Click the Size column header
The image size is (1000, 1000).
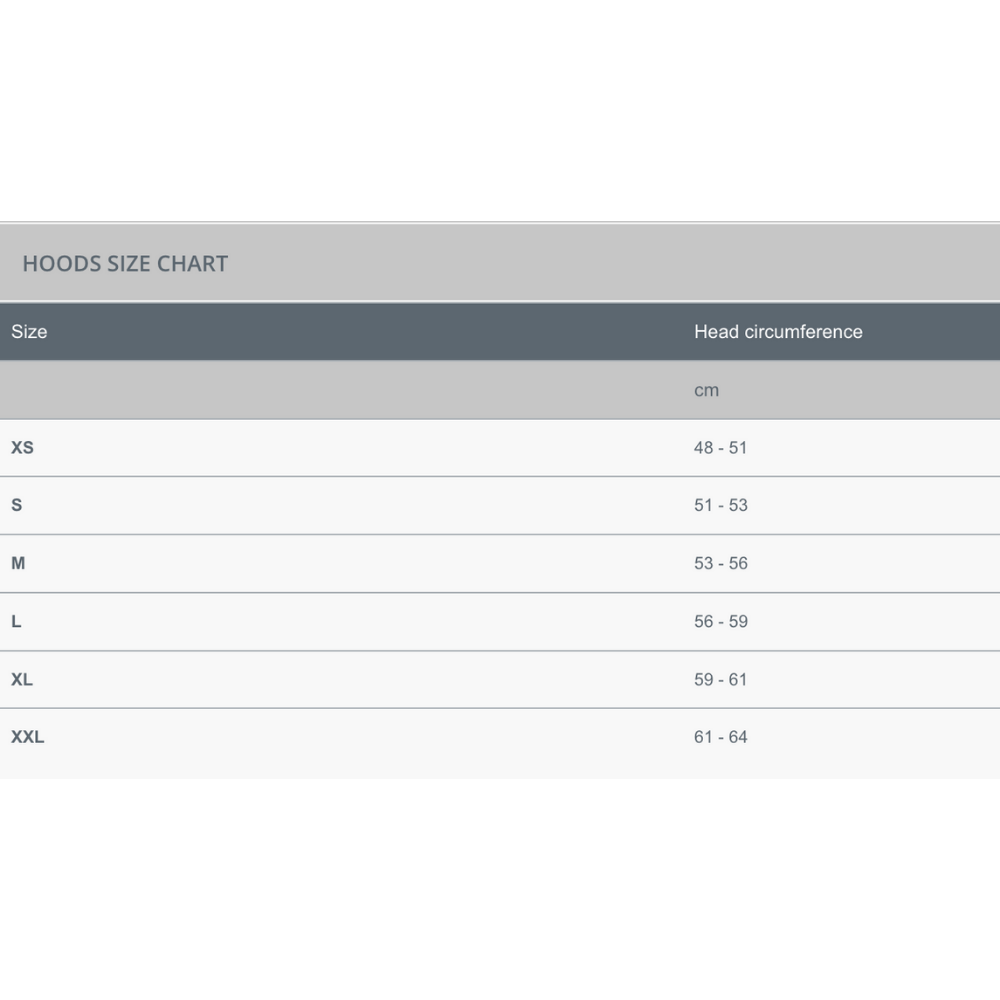[x=29, y=332]
